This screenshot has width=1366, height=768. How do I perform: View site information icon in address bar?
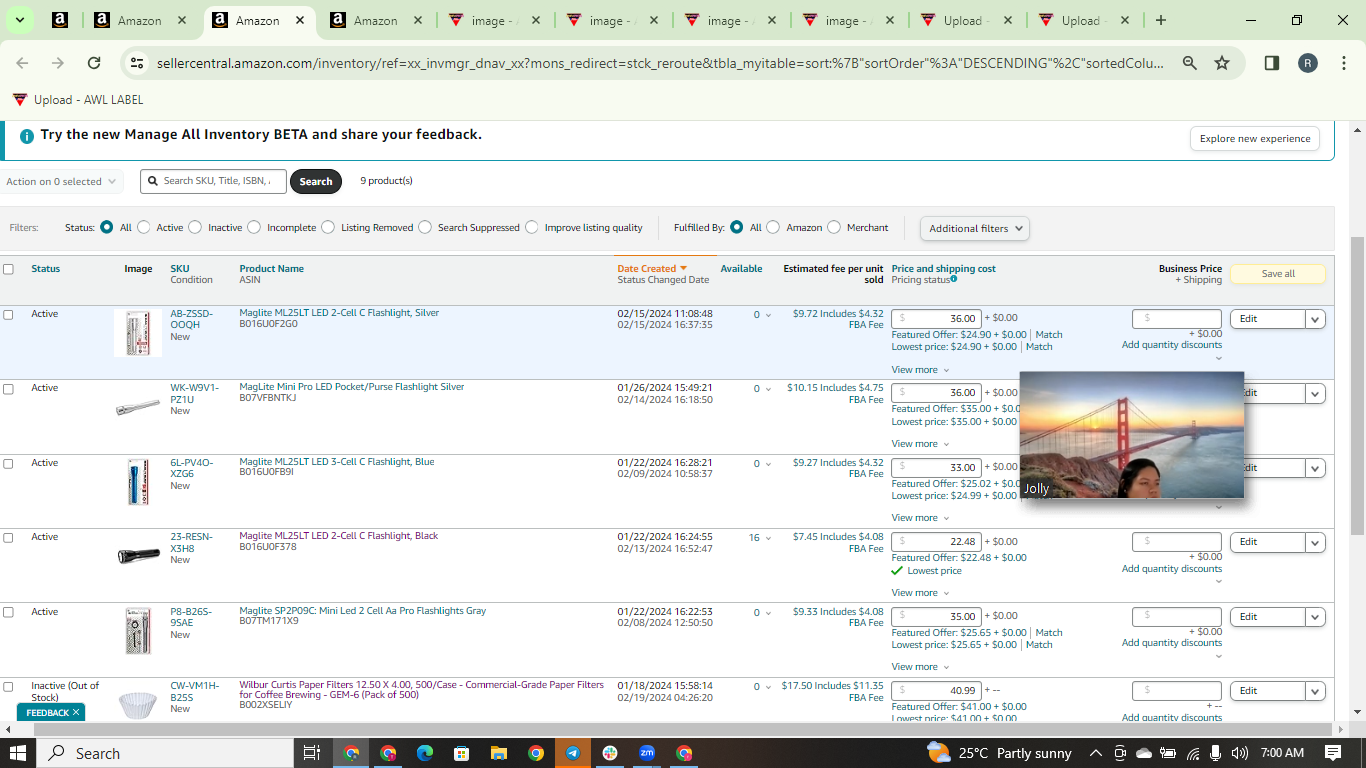(x=138, y=63)
